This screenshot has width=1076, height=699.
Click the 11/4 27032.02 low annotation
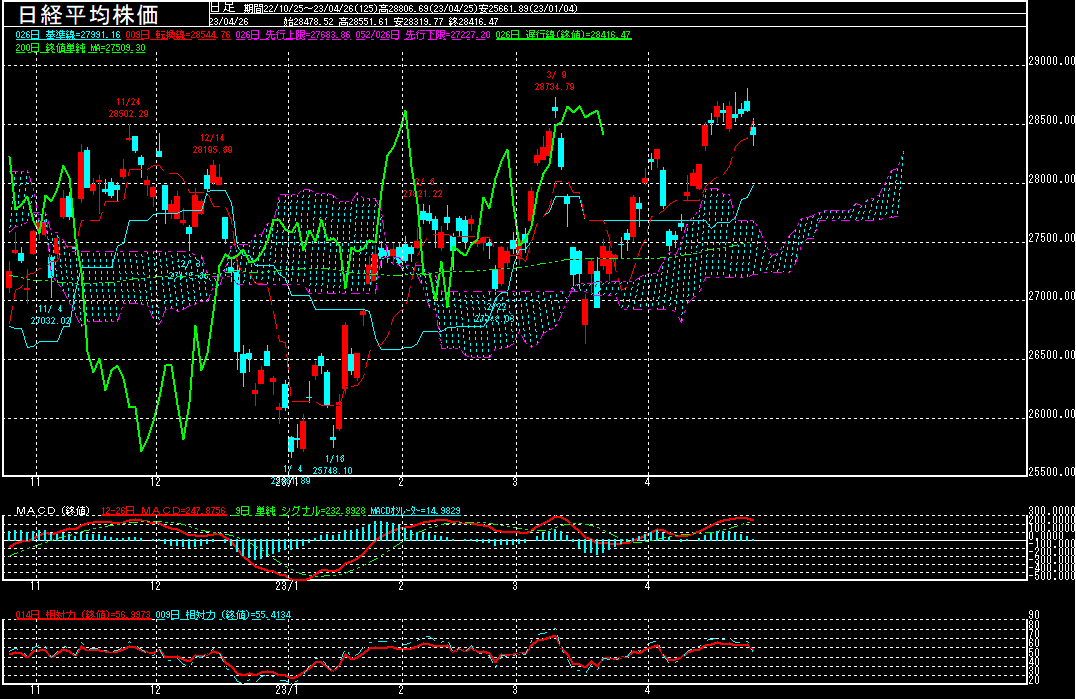[50, 315]
